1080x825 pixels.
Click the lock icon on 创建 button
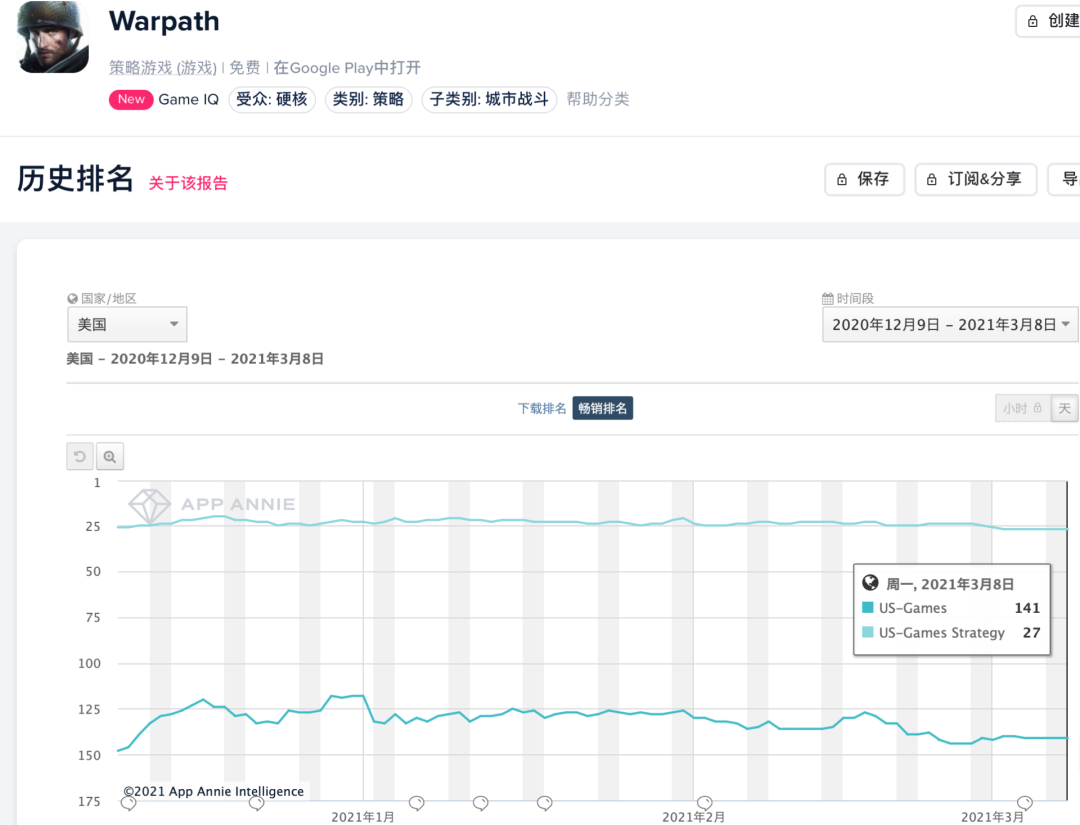pyautogui.click(x=1032, y=21)
